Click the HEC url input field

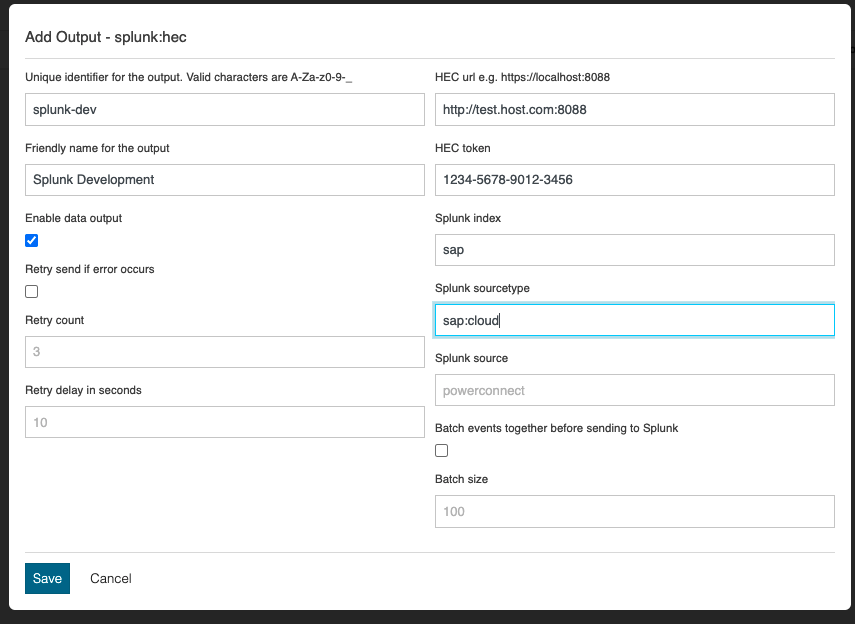coord(634,110)
